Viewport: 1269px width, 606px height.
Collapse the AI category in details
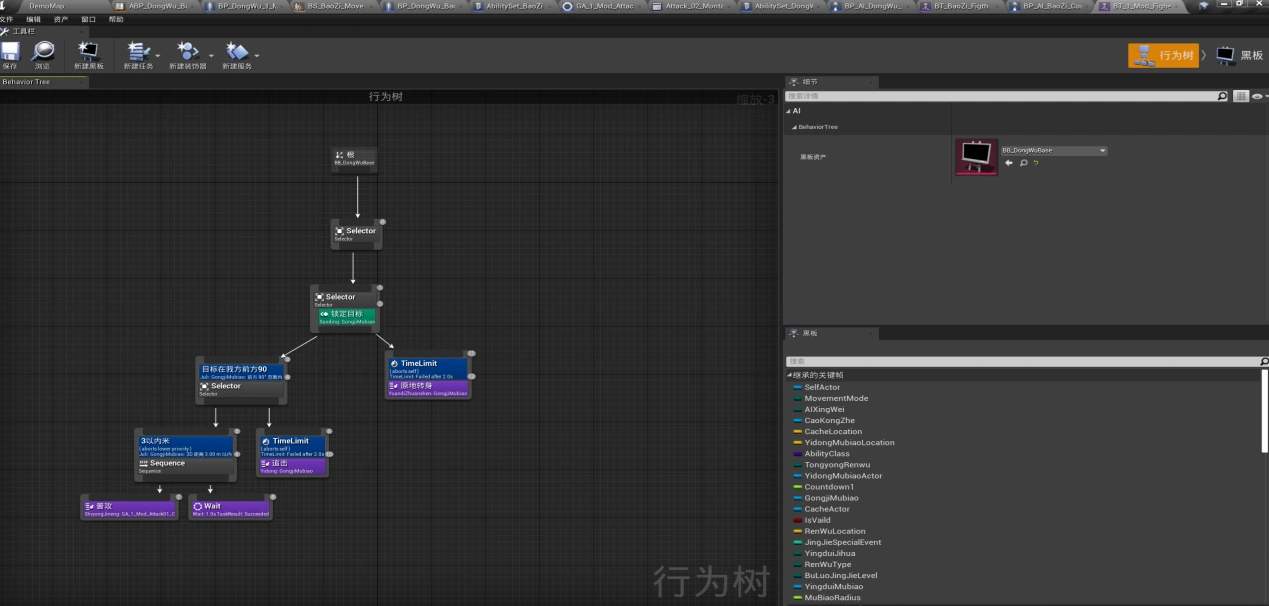[789, 111]
